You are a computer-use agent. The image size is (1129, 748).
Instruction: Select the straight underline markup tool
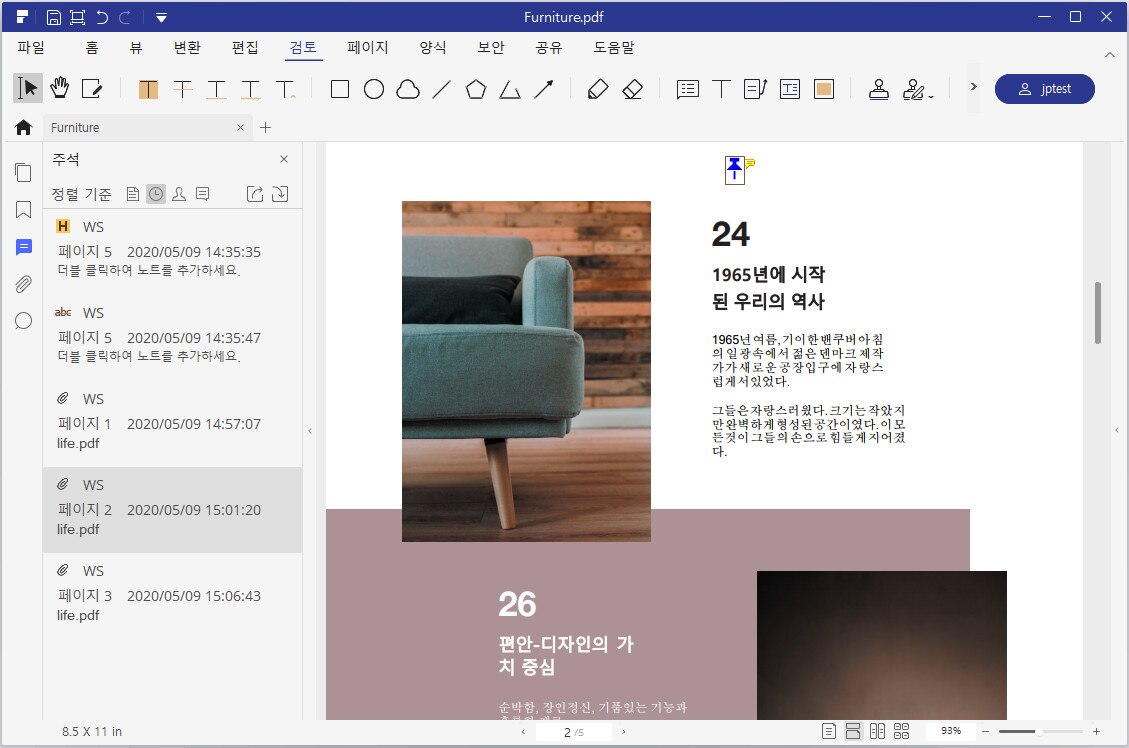click(217, 89)
